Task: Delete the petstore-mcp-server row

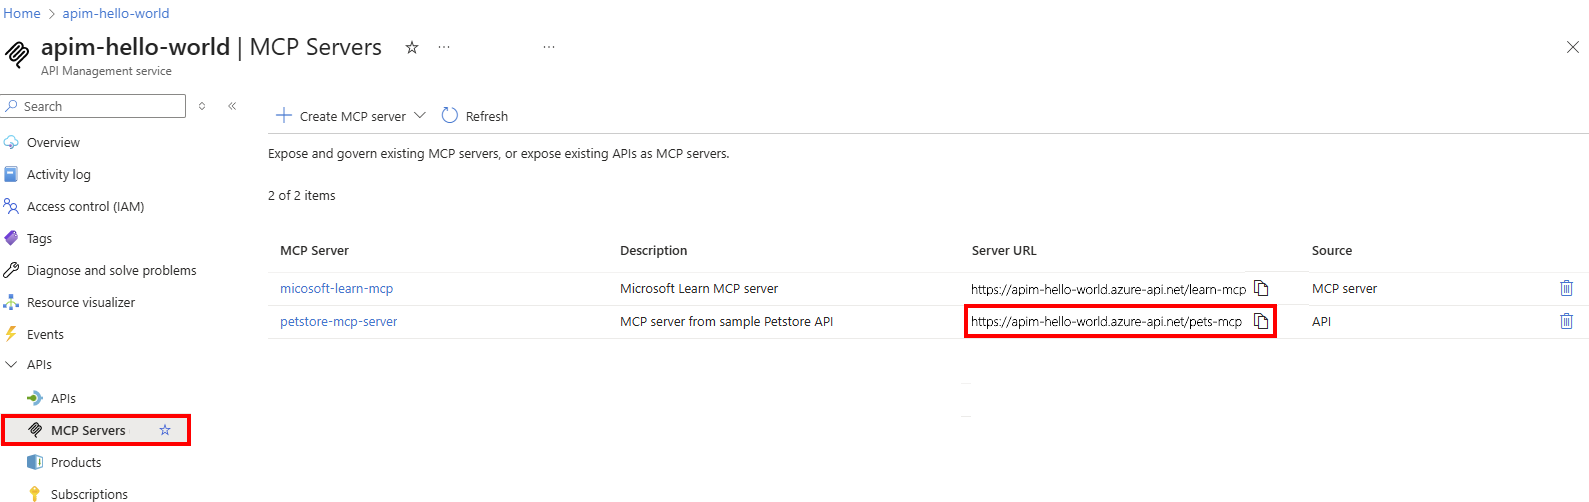Action: click(x=1566, y=321)
